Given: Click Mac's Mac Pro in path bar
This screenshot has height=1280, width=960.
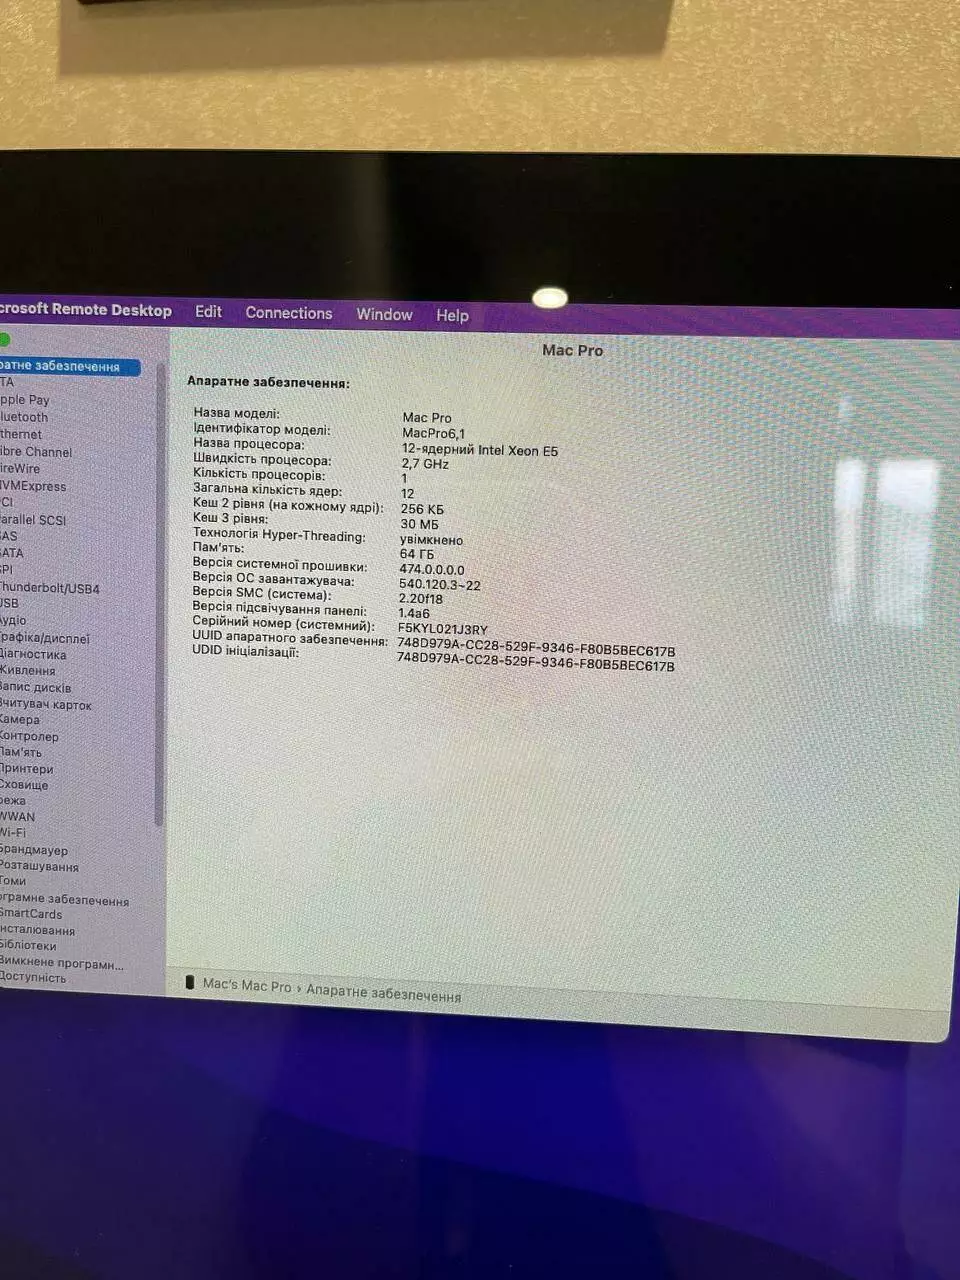Looking at the screenshot, I should pyautogui.click(x=247, y=985).
